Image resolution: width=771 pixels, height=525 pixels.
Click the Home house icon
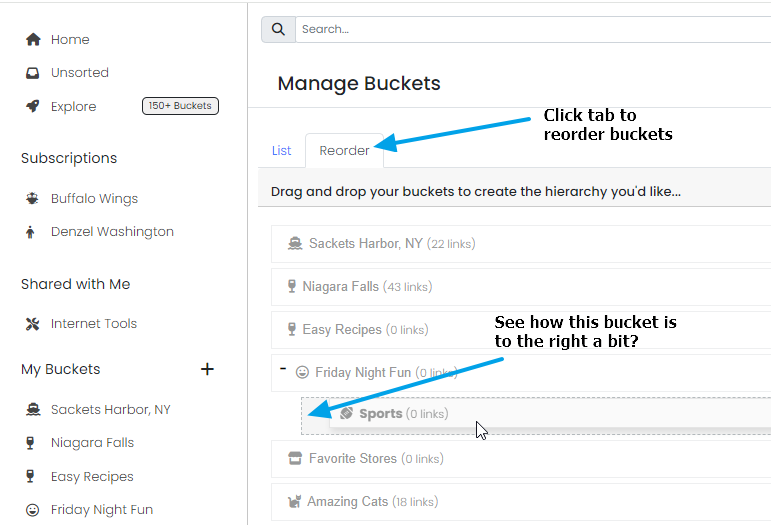pos(33,39)
